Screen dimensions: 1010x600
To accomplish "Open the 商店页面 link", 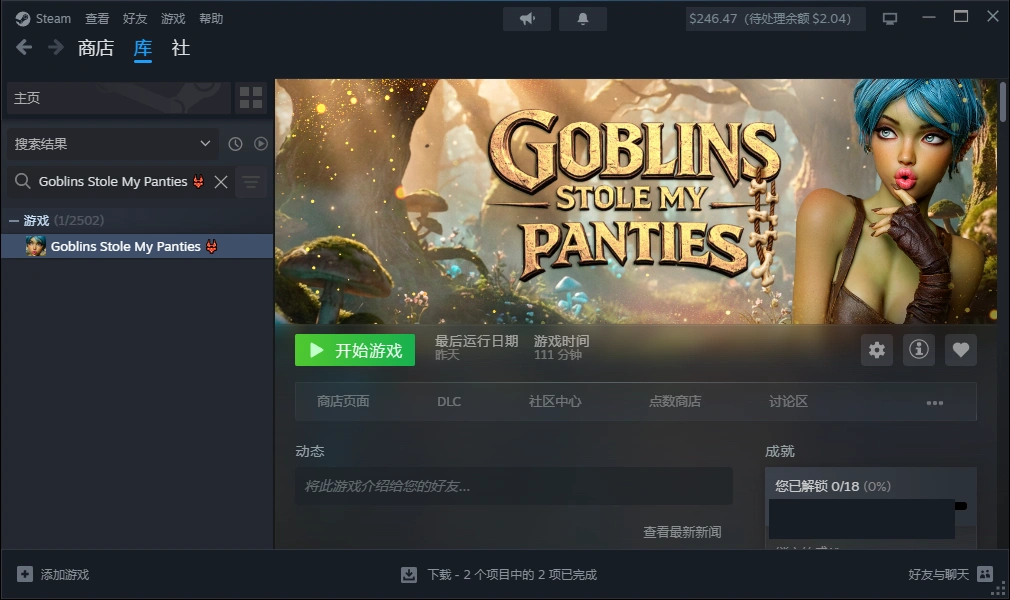I will click(343, 402).
